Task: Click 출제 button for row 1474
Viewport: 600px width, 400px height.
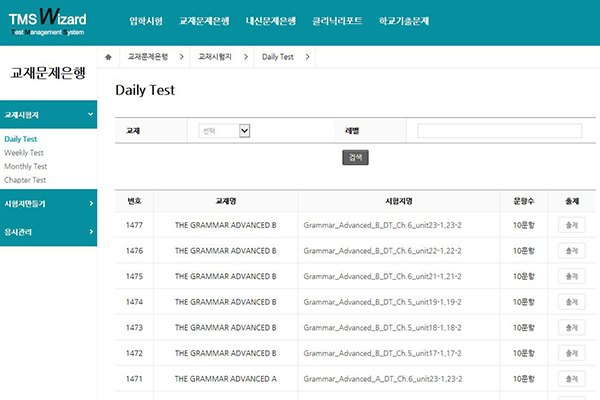Action: [x=572, y=302]
